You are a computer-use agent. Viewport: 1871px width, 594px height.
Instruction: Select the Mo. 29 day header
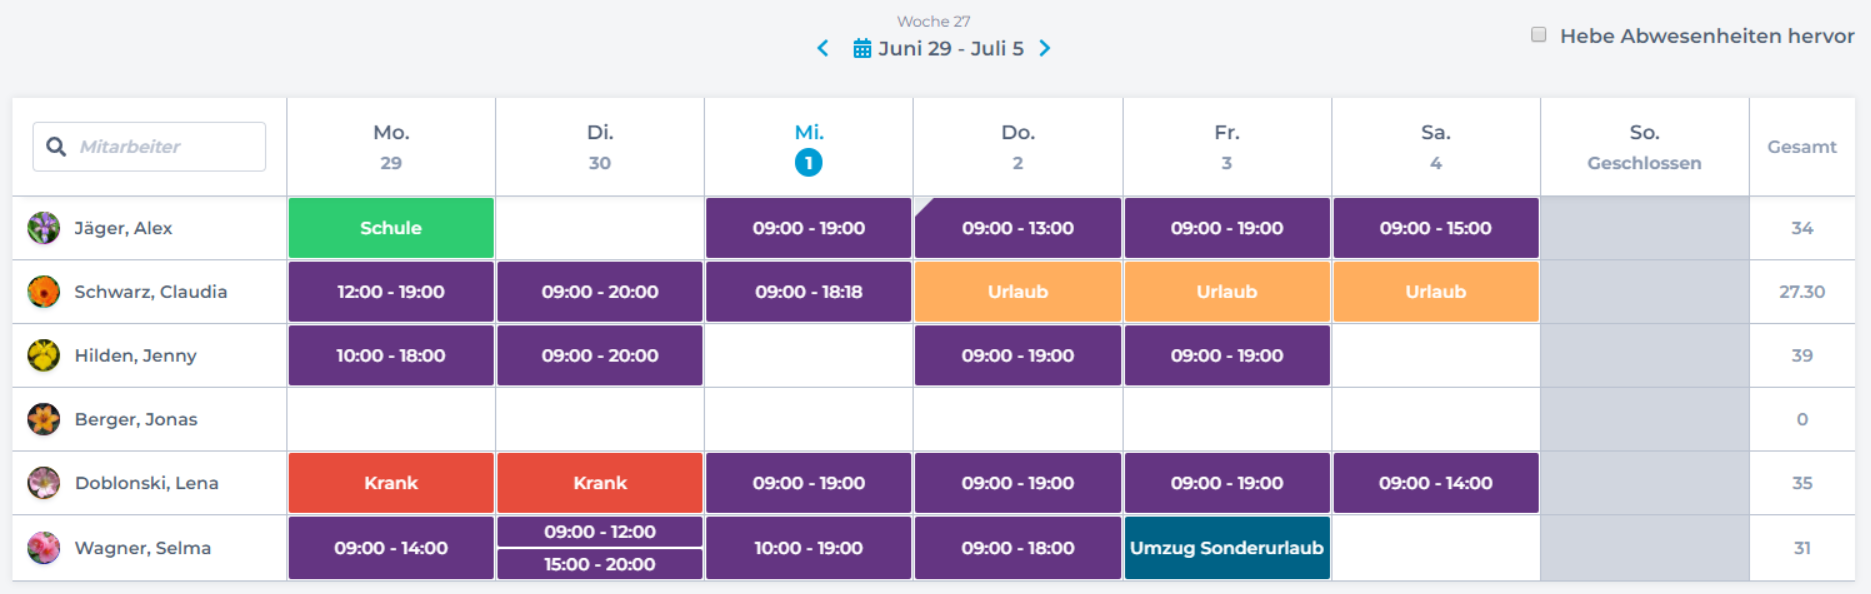[391, 147]
